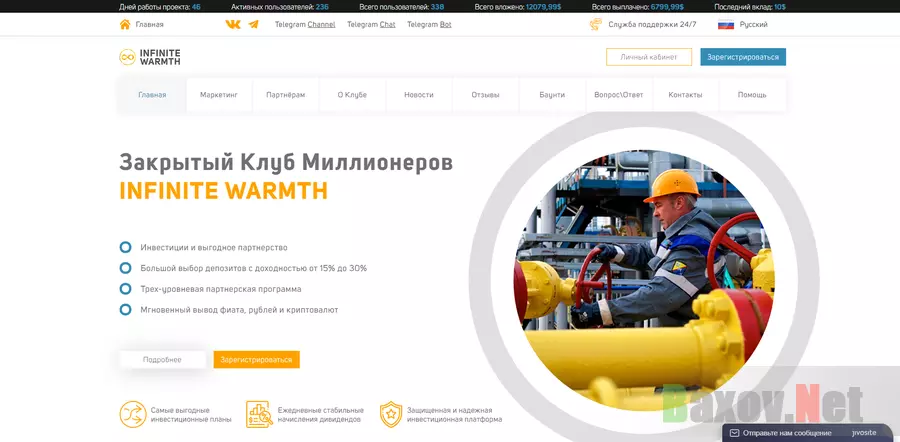
Task: Click text Защищённая и надежная инвестиционная платформа
Action: pos(455,414)
